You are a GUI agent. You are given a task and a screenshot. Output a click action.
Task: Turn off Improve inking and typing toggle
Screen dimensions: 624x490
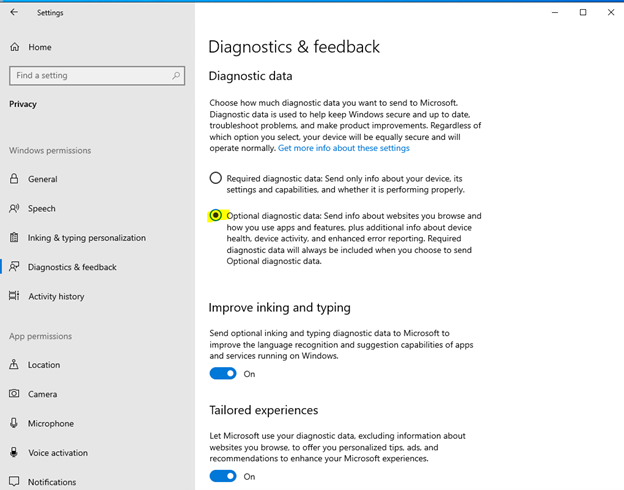click(x=223, y=373)
